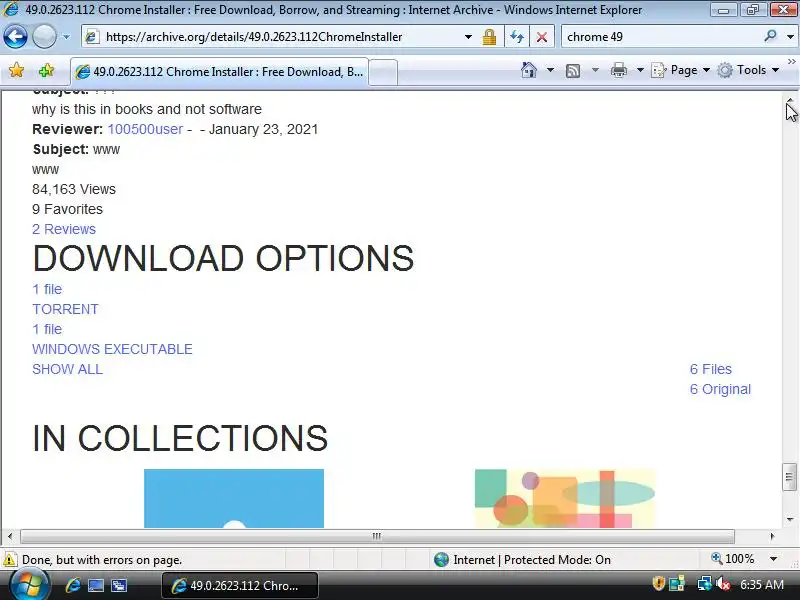Expand the zoom level dropdown arrow
The width and height of the screenshot is (800, 600).
coord(773,559)
